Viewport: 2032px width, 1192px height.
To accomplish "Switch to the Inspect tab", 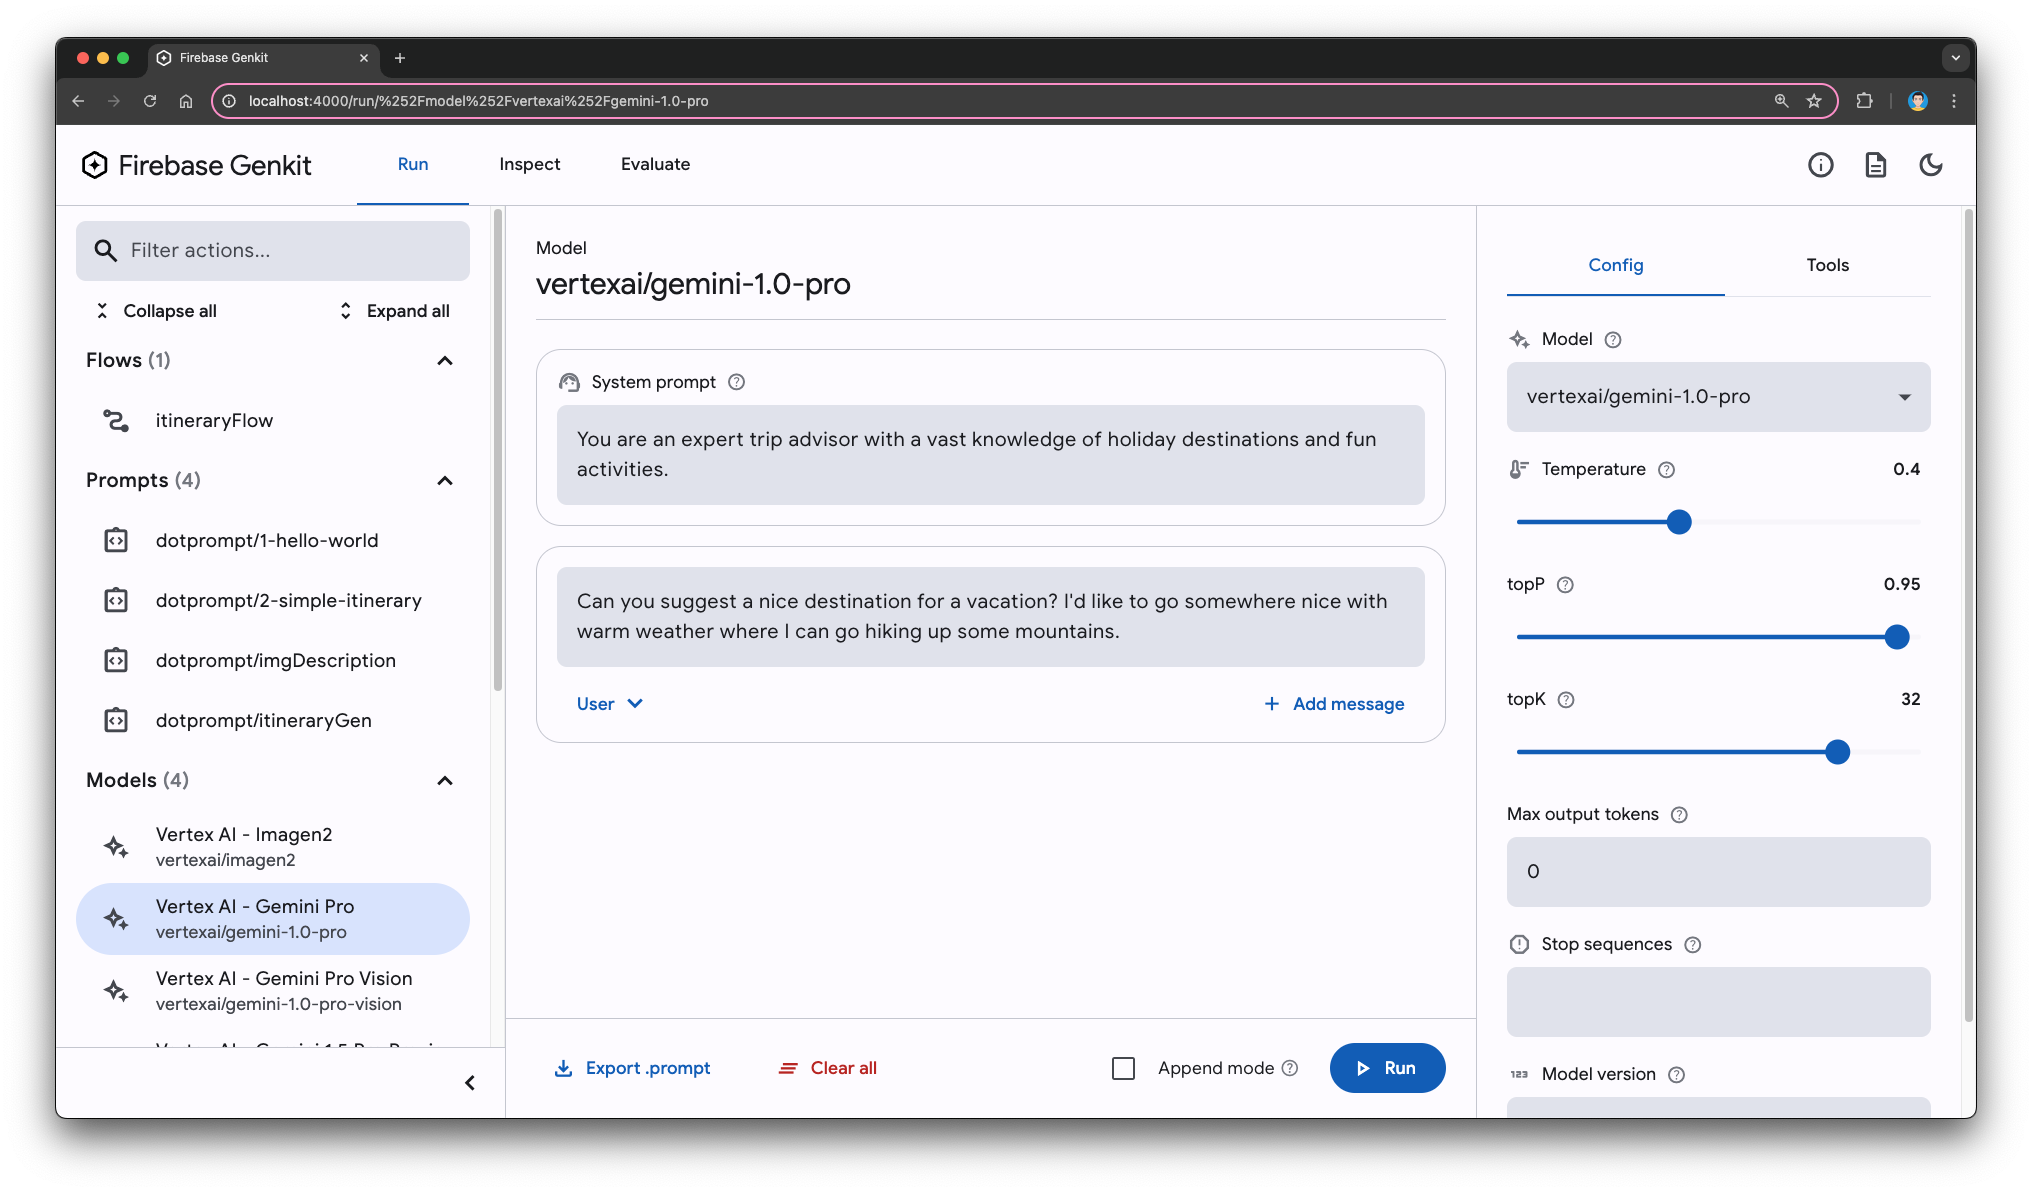I will [529, 165].
